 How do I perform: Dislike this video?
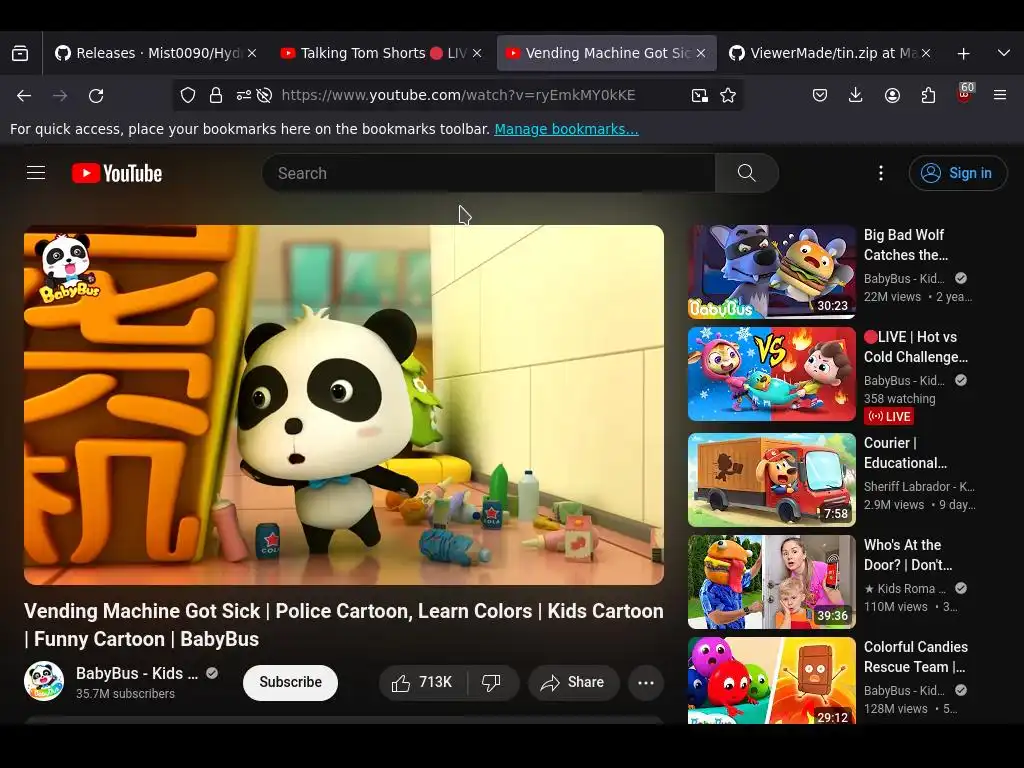(x=491, y=682)
